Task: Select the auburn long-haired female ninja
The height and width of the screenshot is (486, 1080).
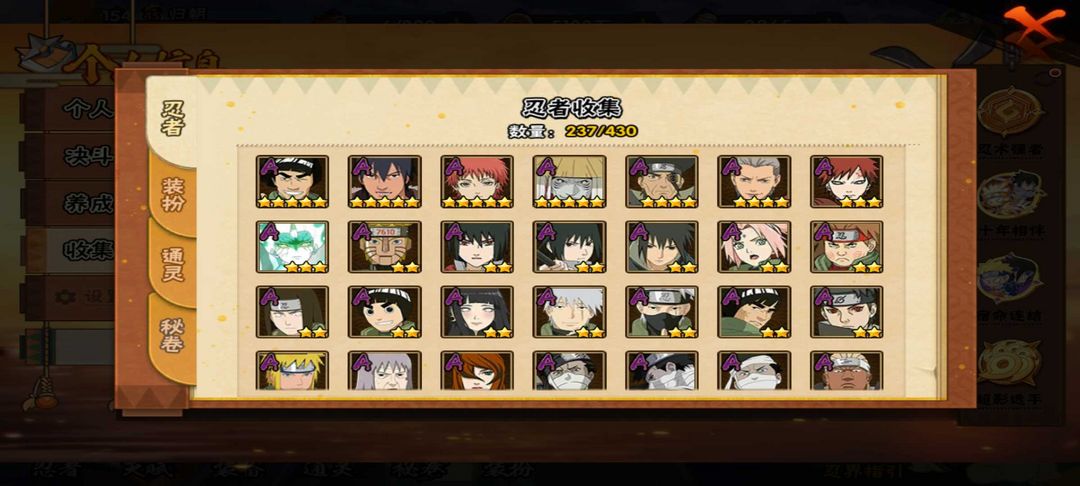Action: [x=477, y=370]
